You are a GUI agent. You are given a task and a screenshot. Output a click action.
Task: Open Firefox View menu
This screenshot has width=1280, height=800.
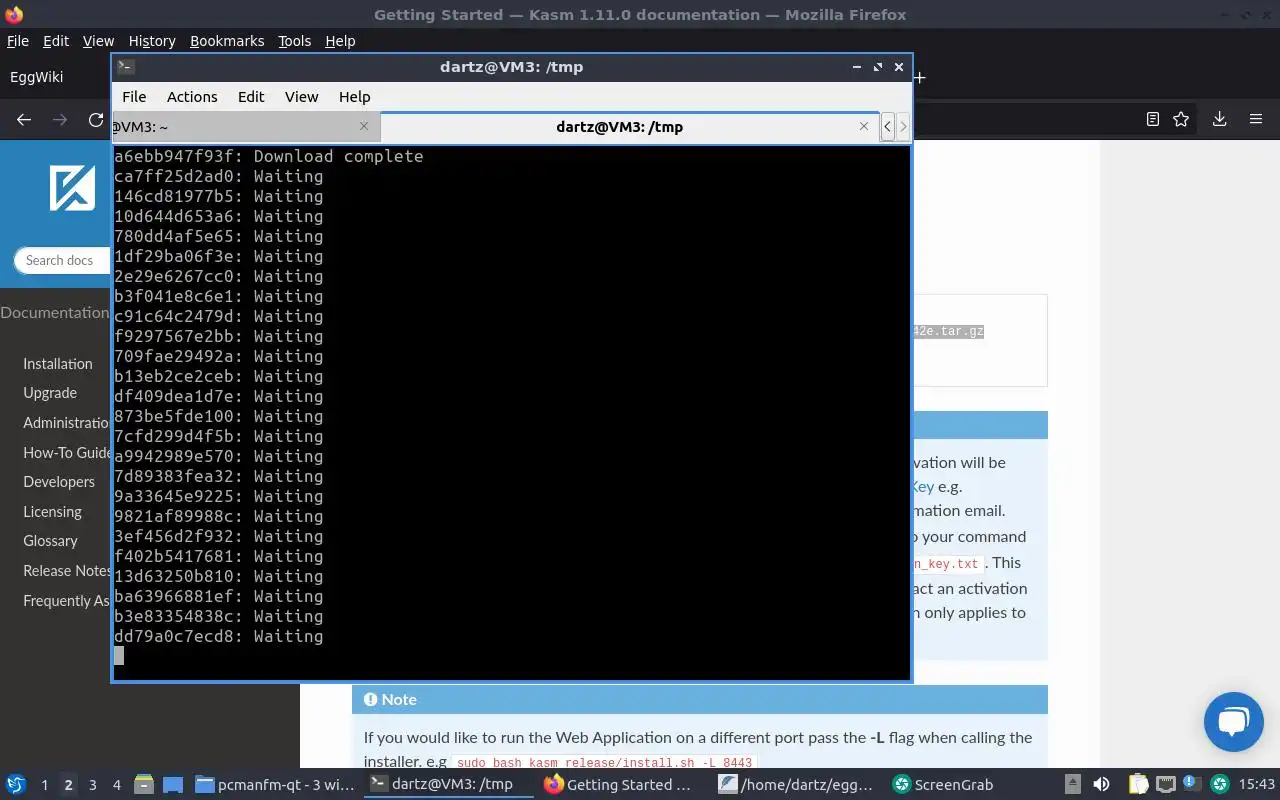tap(98, 41)
